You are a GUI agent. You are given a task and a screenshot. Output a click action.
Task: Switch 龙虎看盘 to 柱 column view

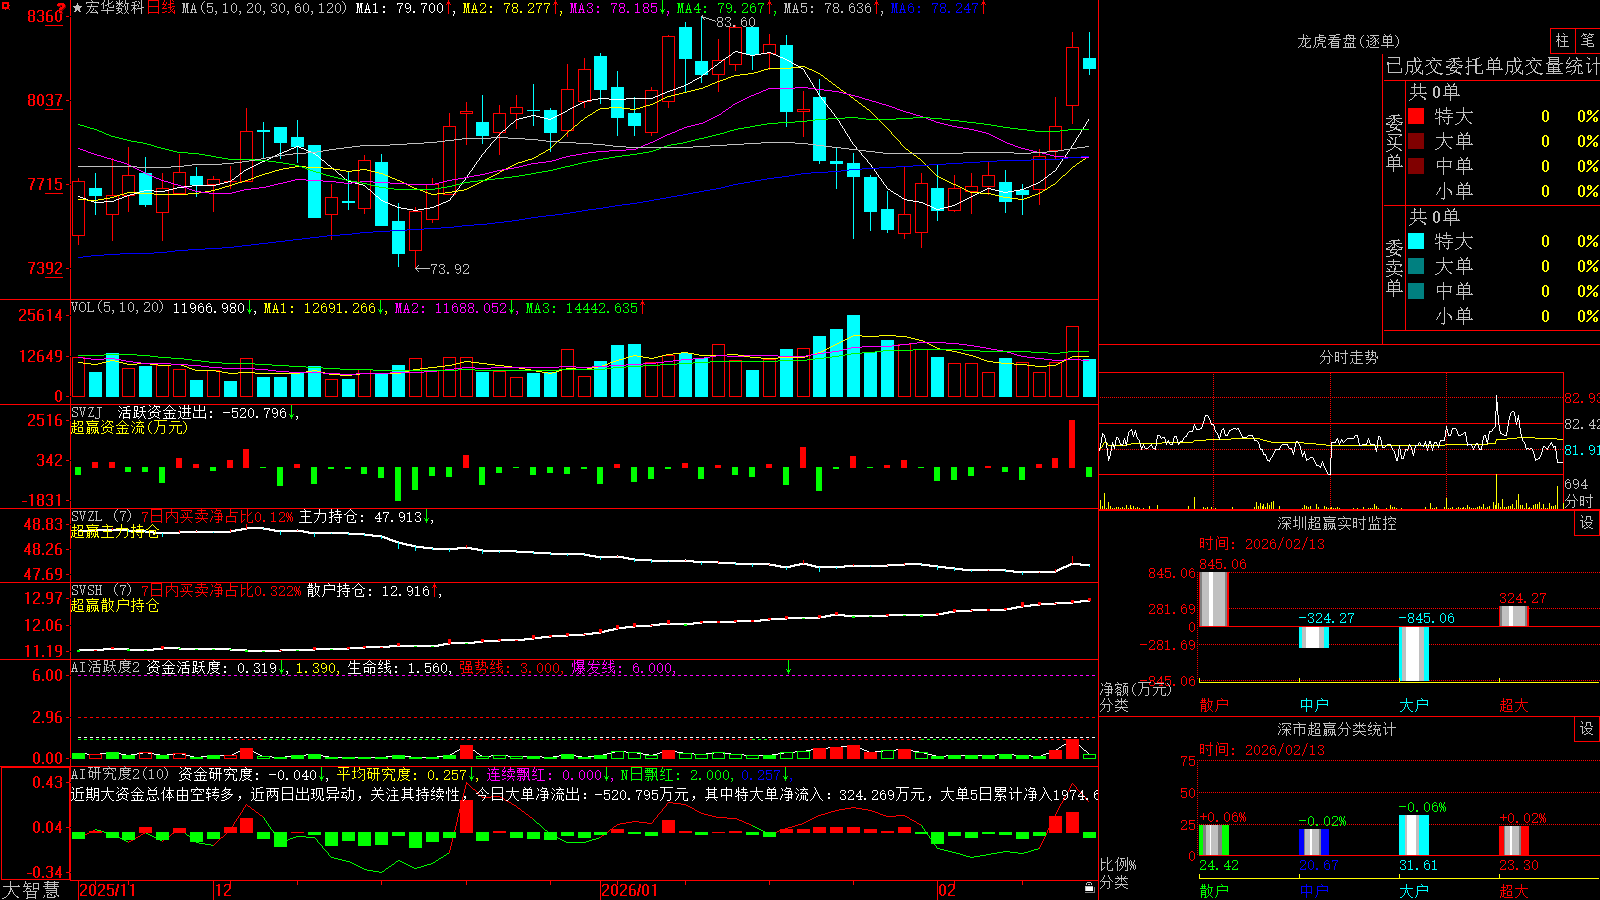click(1562, 41)
